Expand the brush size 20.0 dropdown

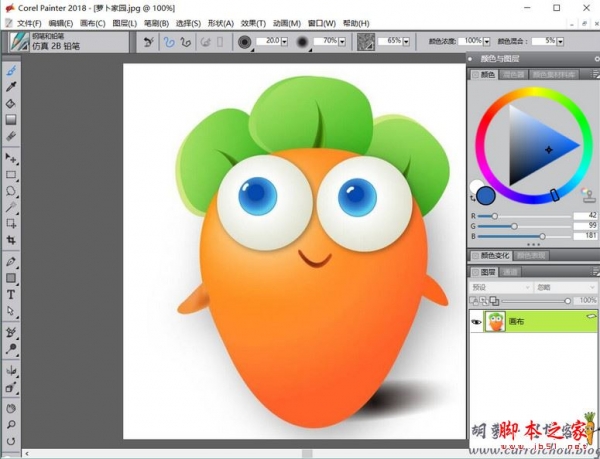tap(287, 42)
